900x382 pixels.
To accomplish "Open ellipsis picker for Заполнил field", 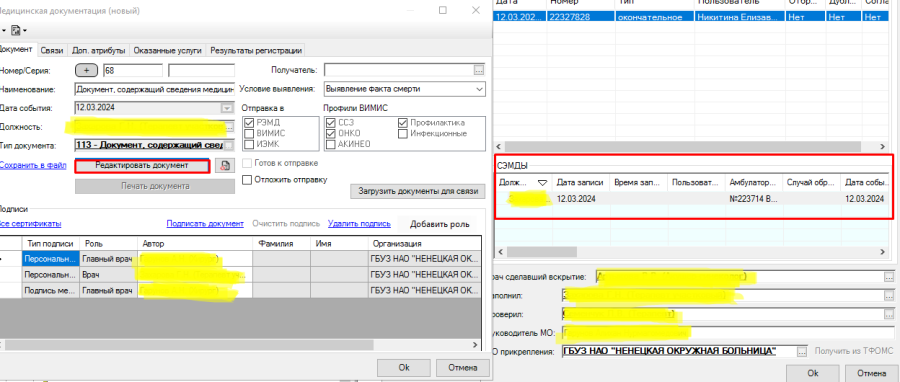I will (x=889, y=296).
